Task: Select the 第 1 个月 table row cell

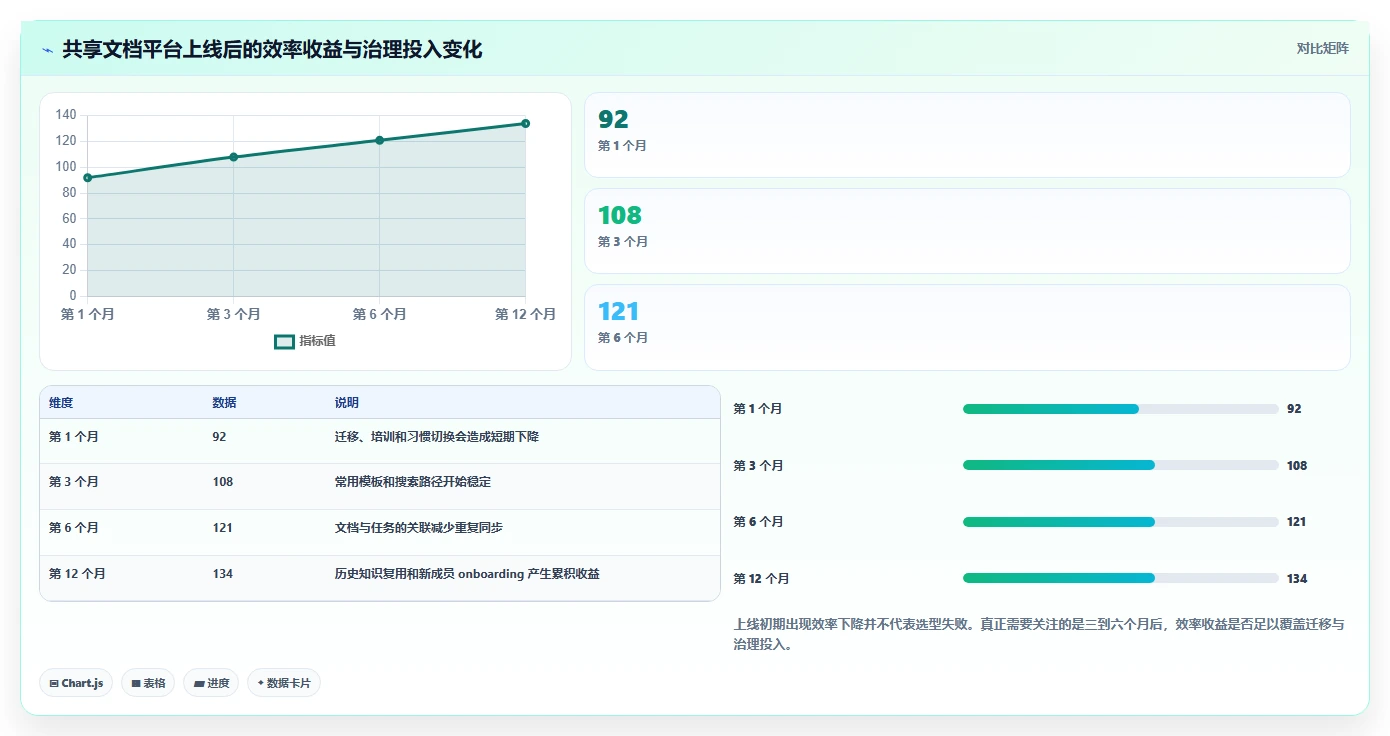Action: (74, 437)
